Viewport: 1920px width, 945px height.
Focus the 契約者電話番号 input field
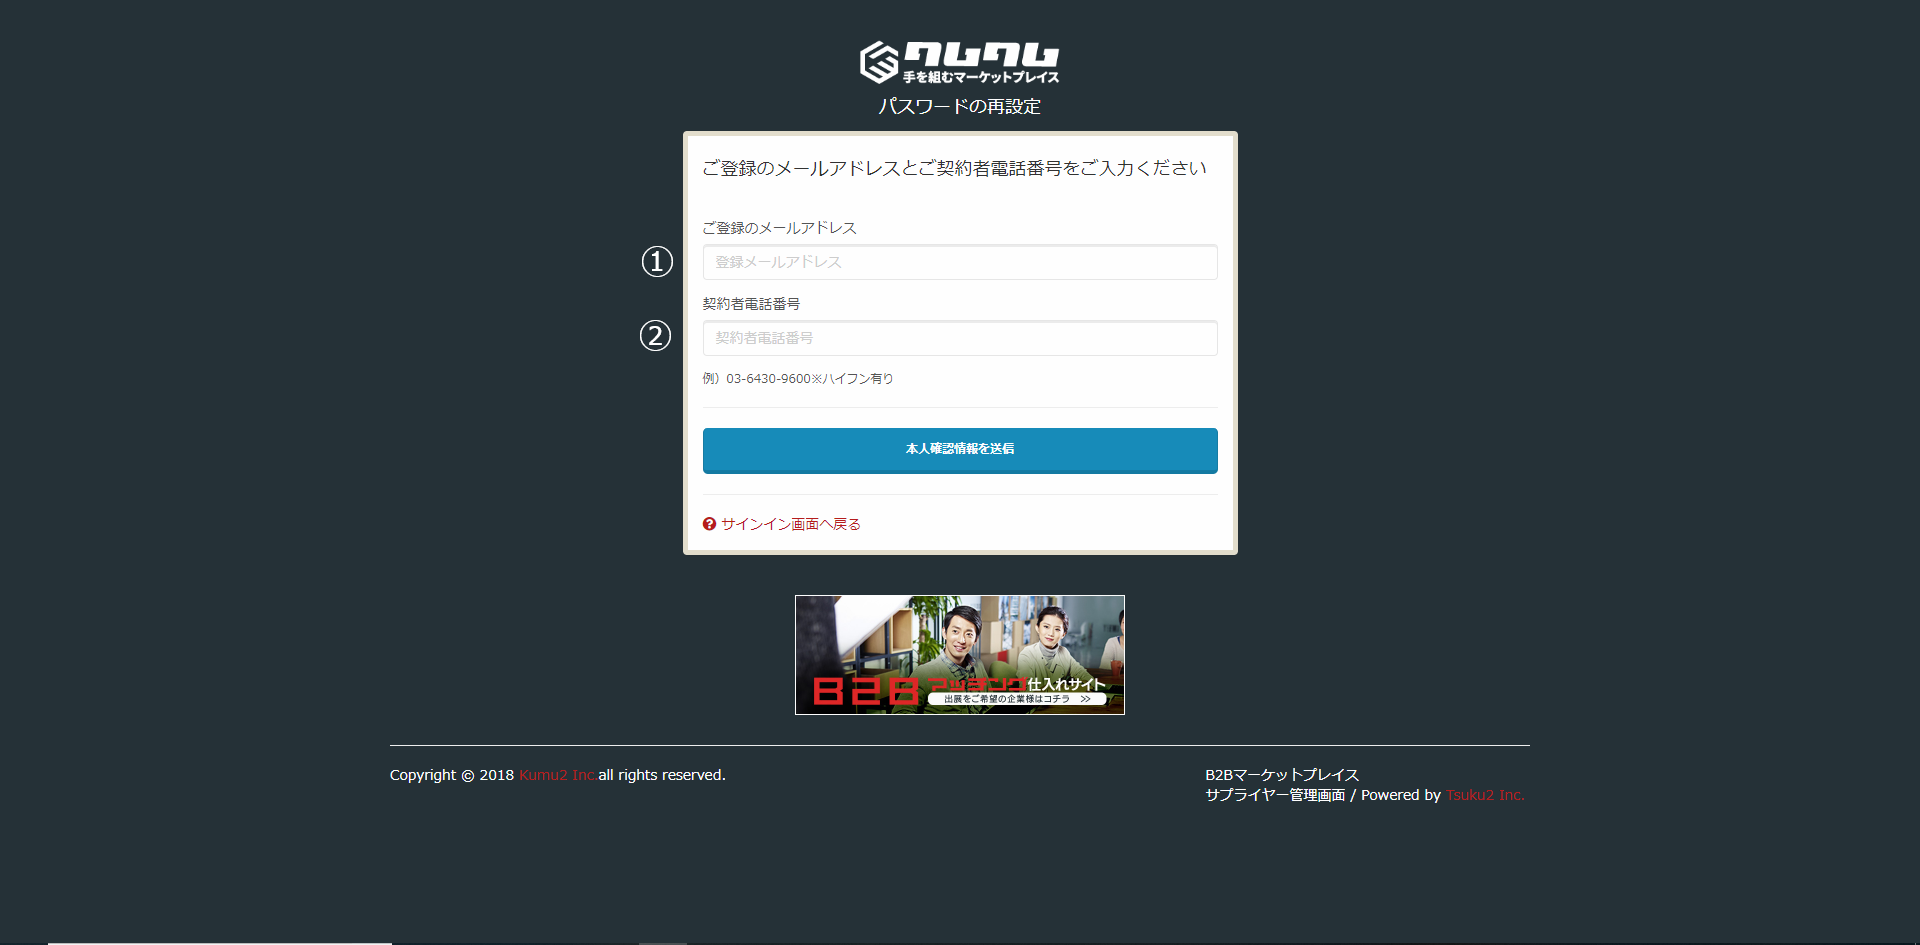[959, 338]
